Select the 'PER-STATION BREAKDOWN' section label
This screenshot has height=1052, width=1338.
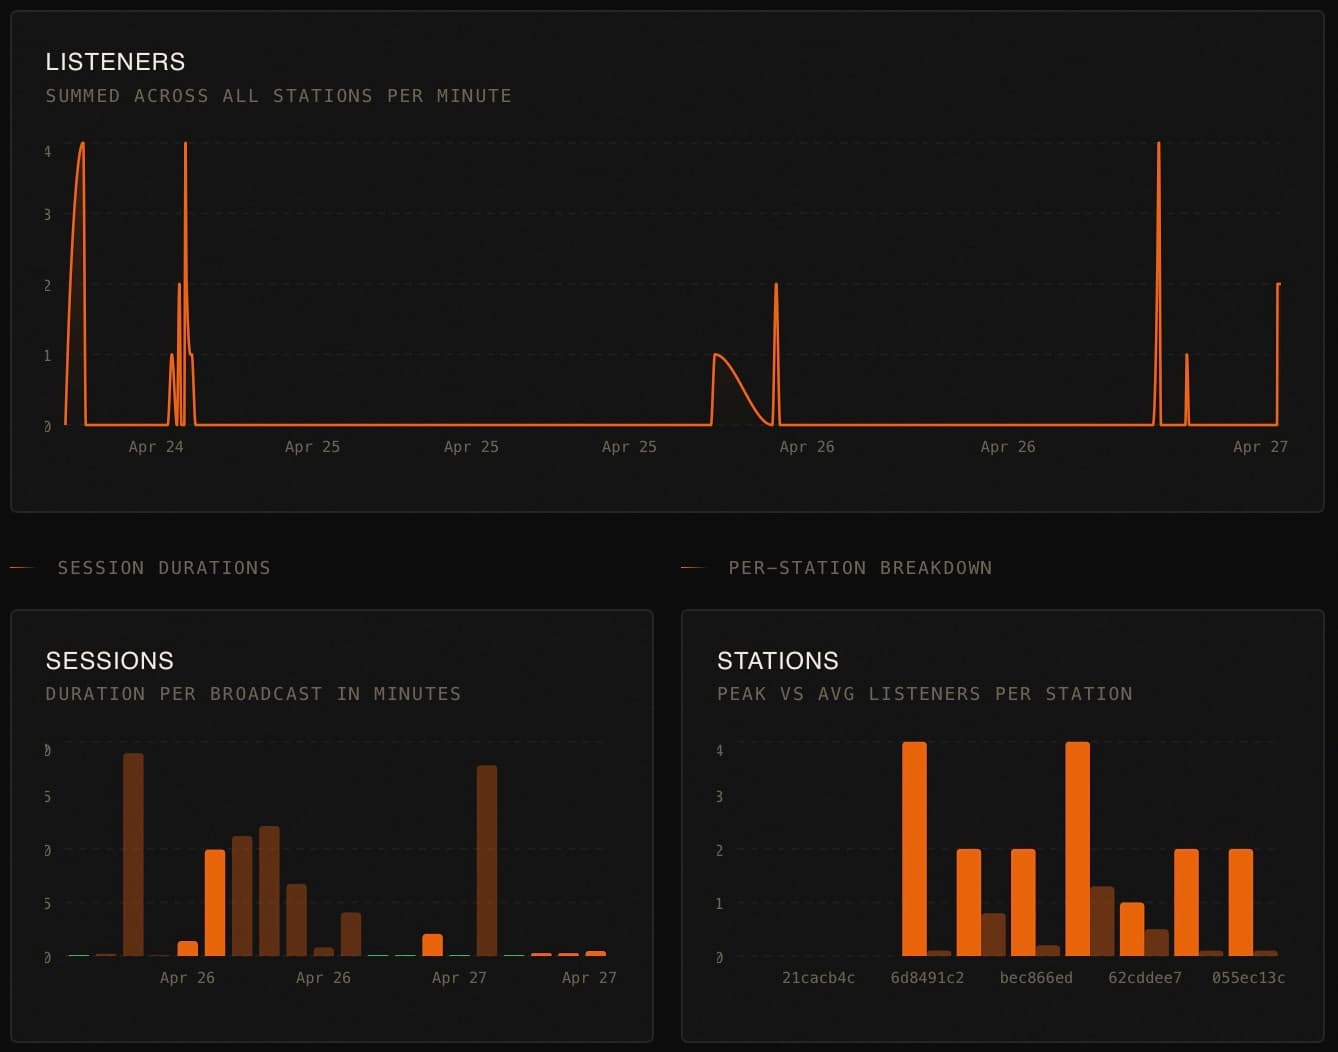(x=860, y=568)
